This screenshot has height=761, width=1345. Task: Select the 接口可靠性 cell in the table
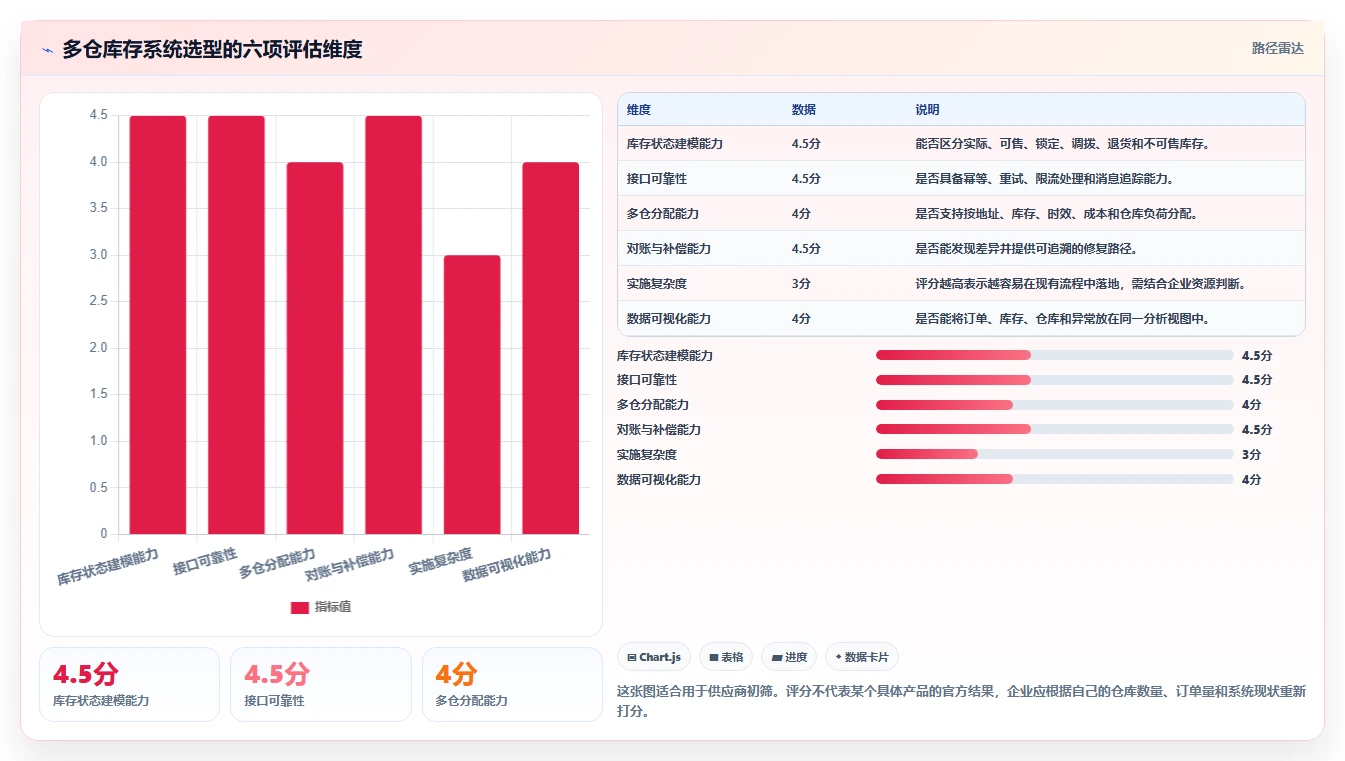pyautogui.click(x=657, y=179)
